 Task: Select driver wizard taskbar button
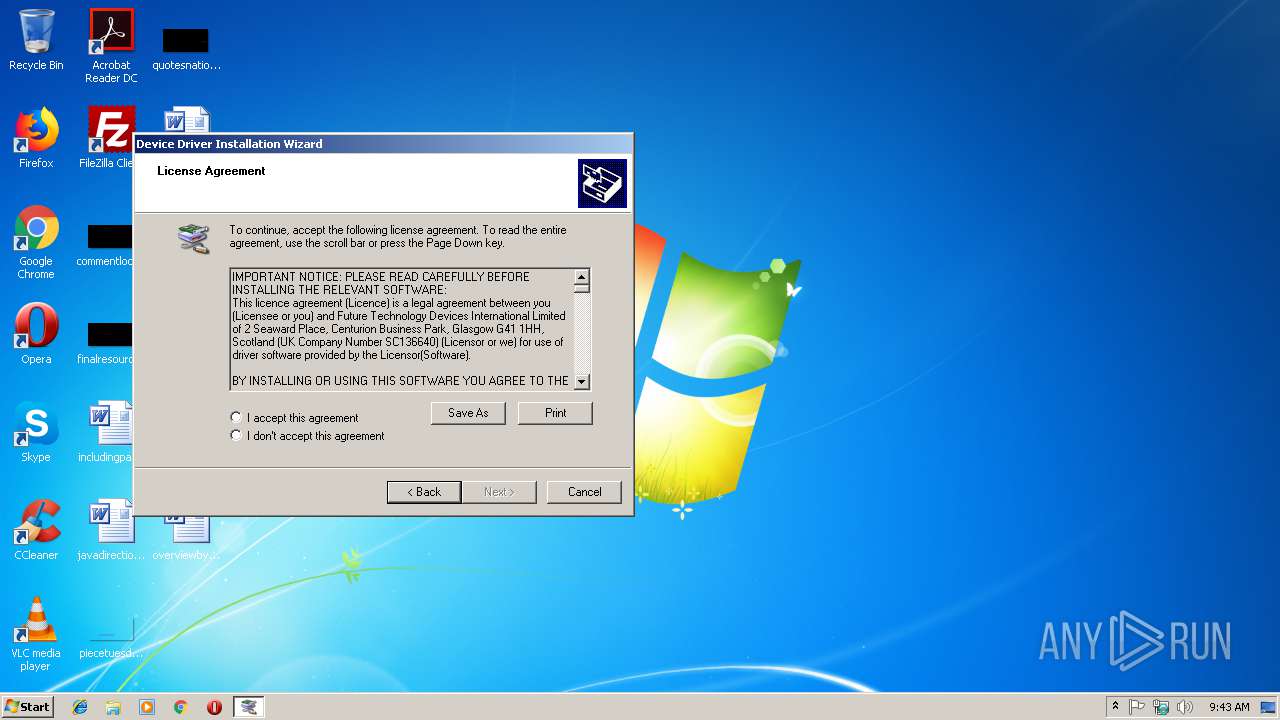pyautogui.click(x=249, y=707)
